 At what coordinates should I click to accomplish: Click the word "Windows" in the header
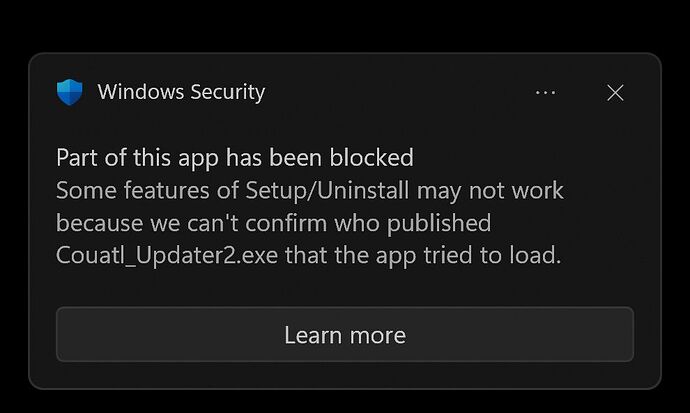click(x=138, y=93)
